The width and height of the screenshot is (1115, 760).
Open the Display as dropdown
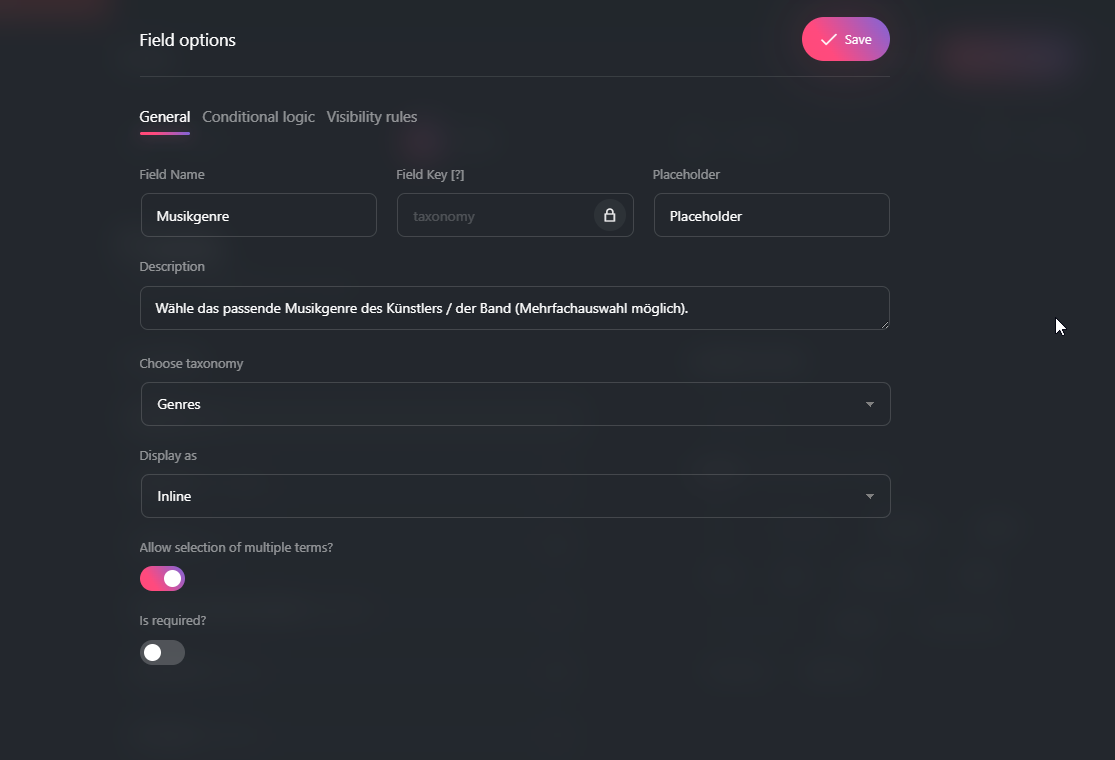pos(515,496)
